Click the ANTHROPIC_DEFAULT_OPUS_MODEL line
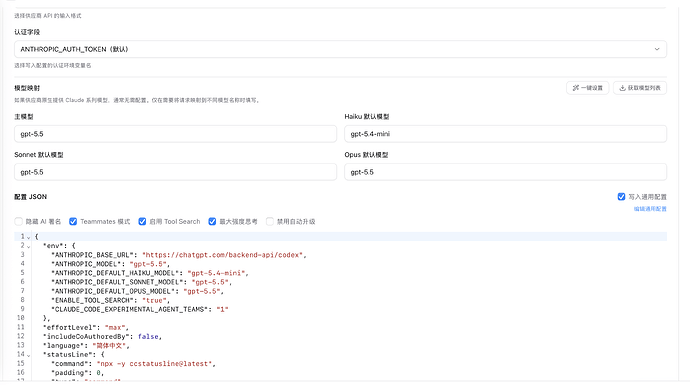This screenshot has height=385, width=690. point(137,291)
